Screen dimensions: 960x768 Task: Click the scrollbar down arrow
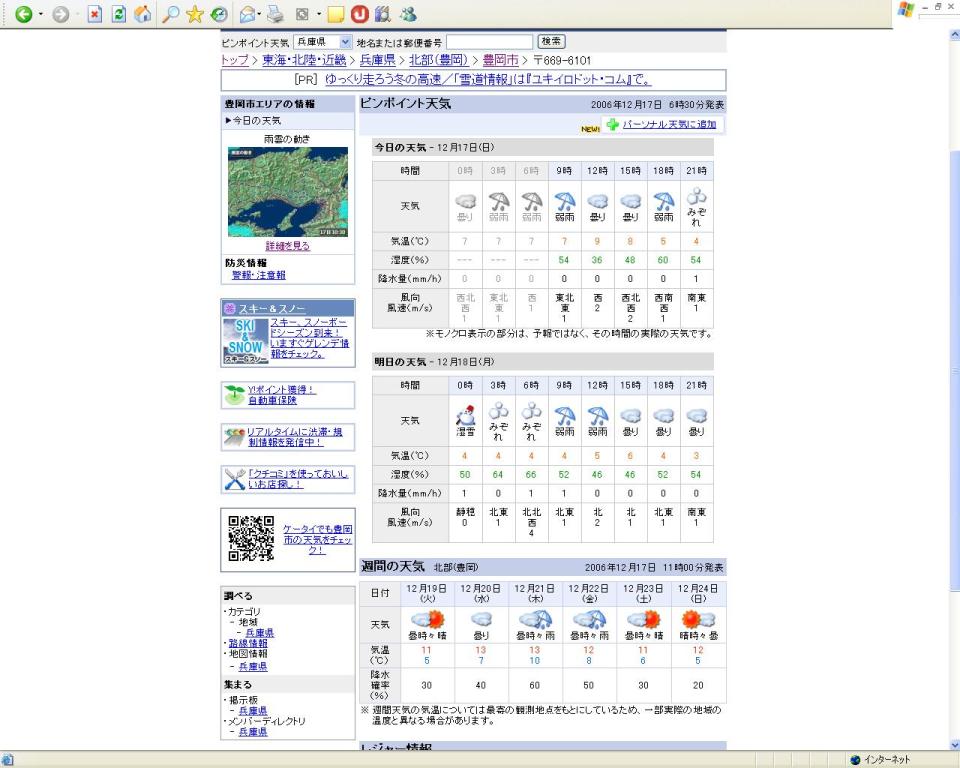coord(954,744)
